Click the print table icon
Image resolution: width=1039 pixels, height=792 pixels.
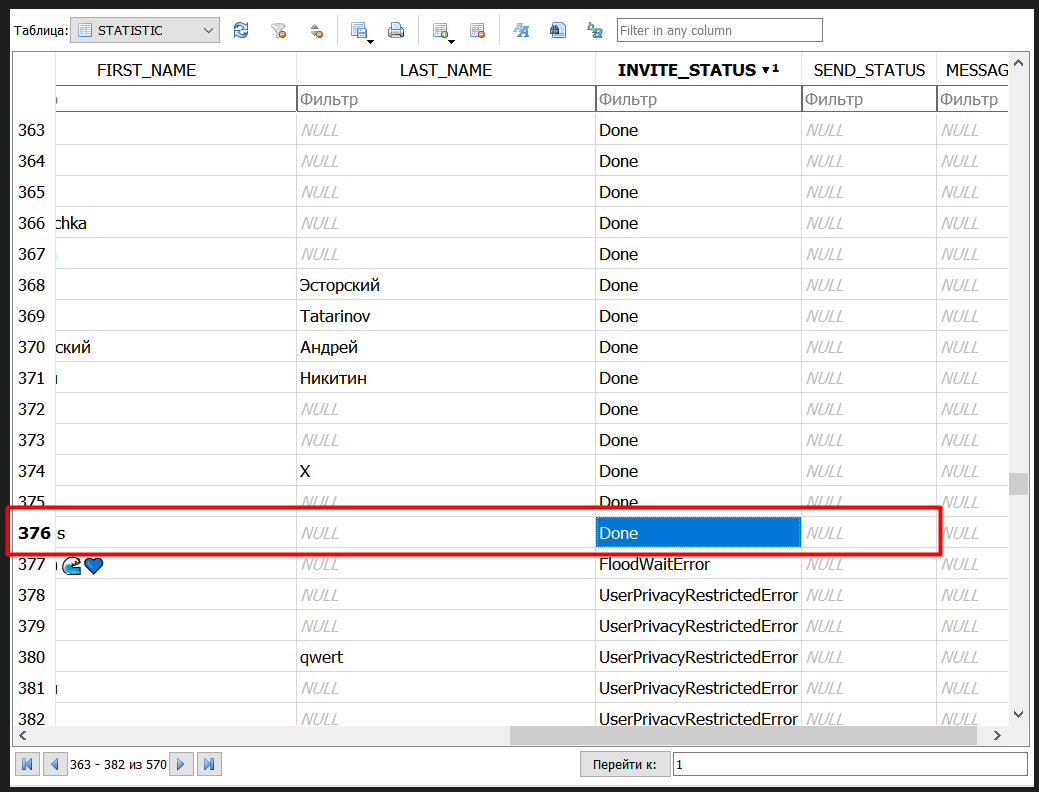(396, 31)
